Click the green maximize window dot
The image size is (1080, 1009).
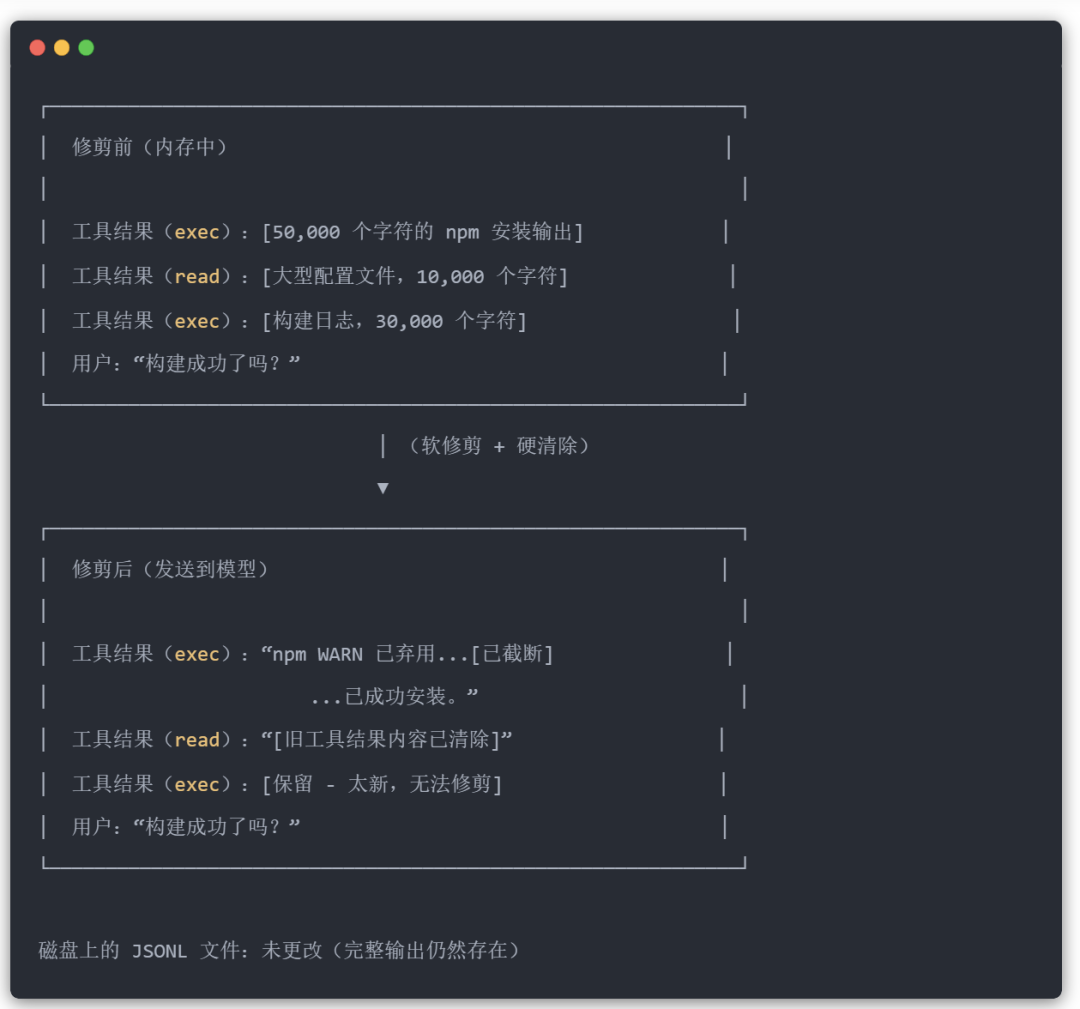[86, 47]
